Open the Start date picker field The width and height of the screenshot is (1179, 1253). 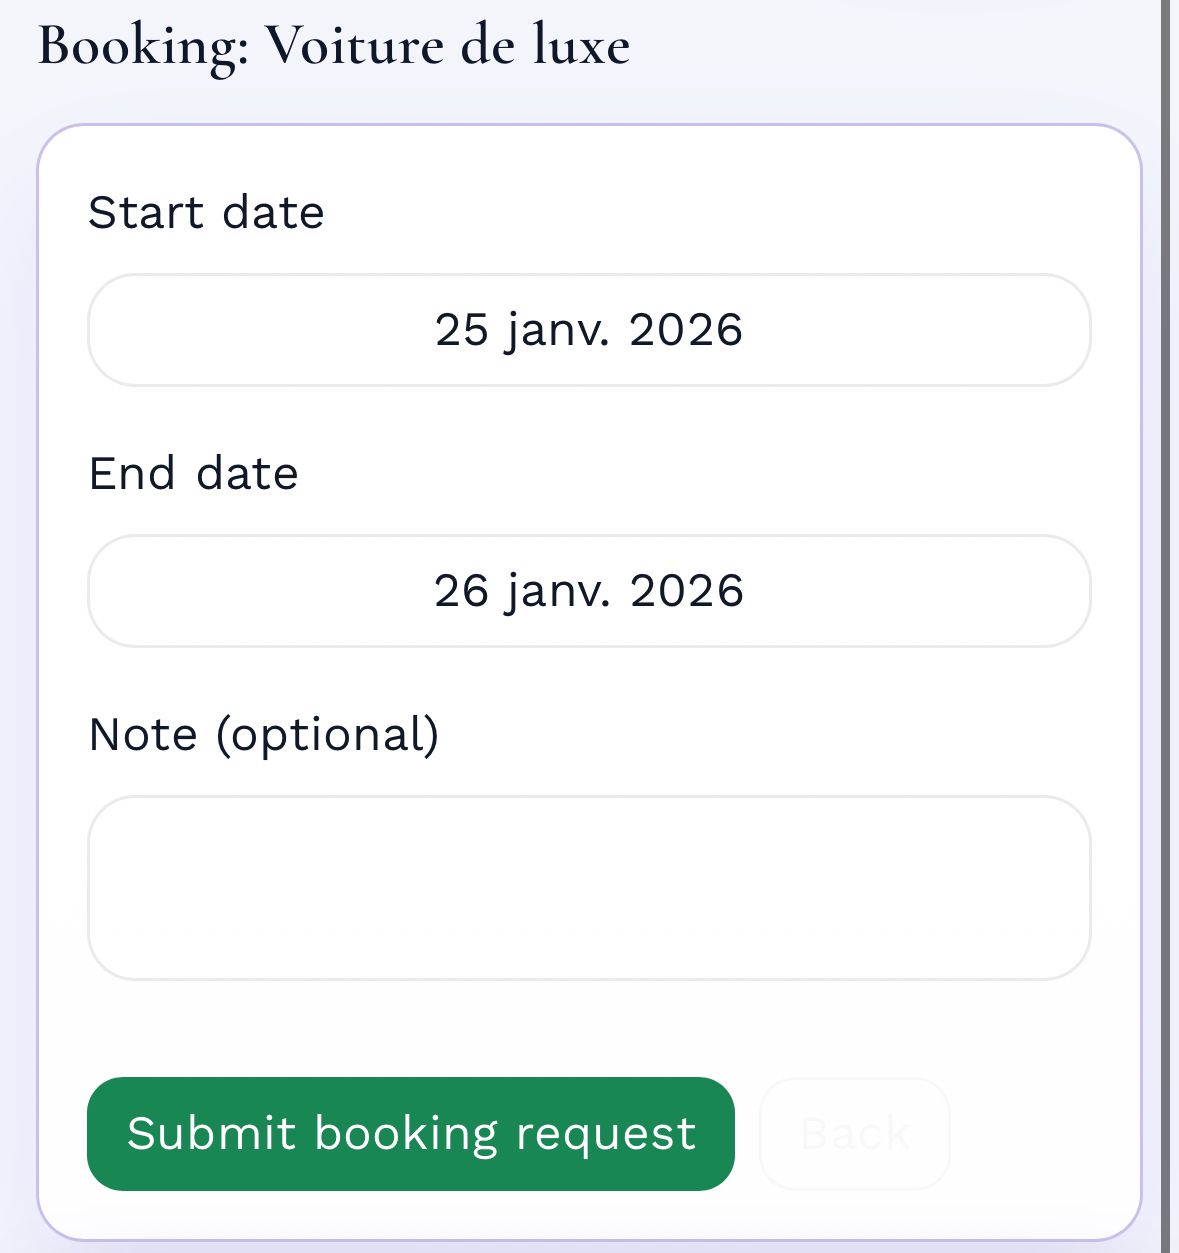589,330
